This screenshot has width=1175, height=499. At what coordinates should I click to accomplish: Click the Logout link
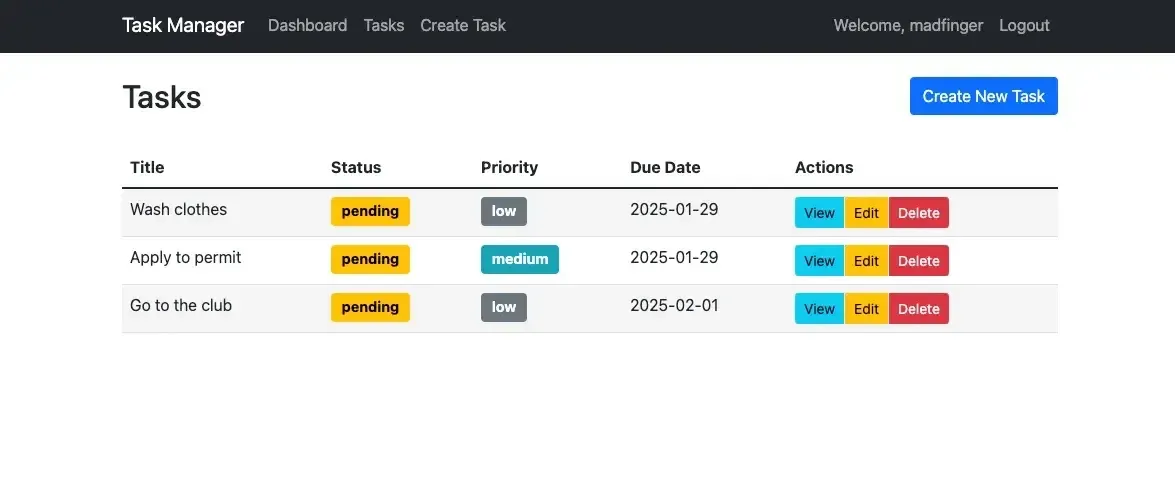(1024, 25)
